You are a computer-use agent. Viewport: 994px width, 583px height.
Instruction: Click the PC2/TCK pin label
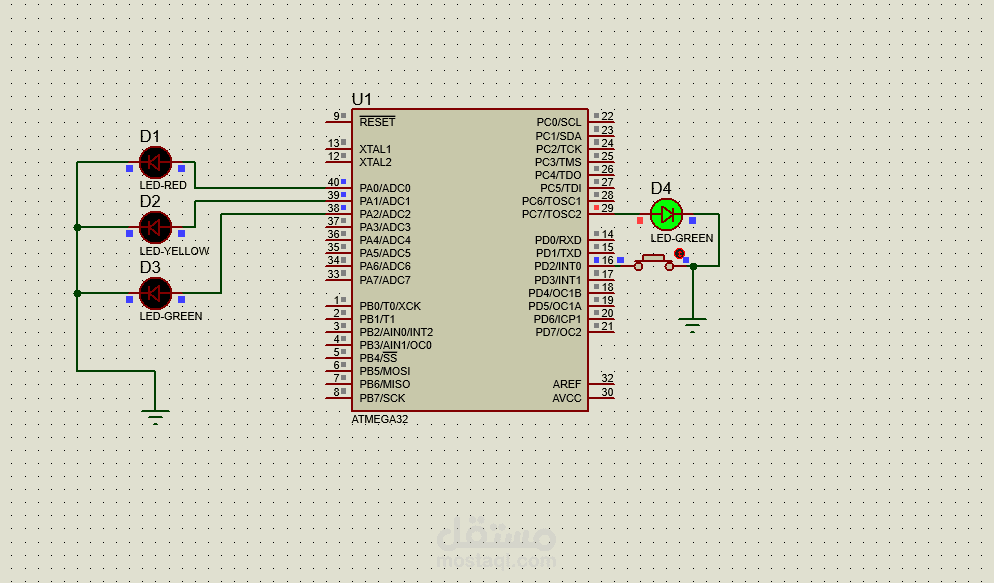[558, 149]
